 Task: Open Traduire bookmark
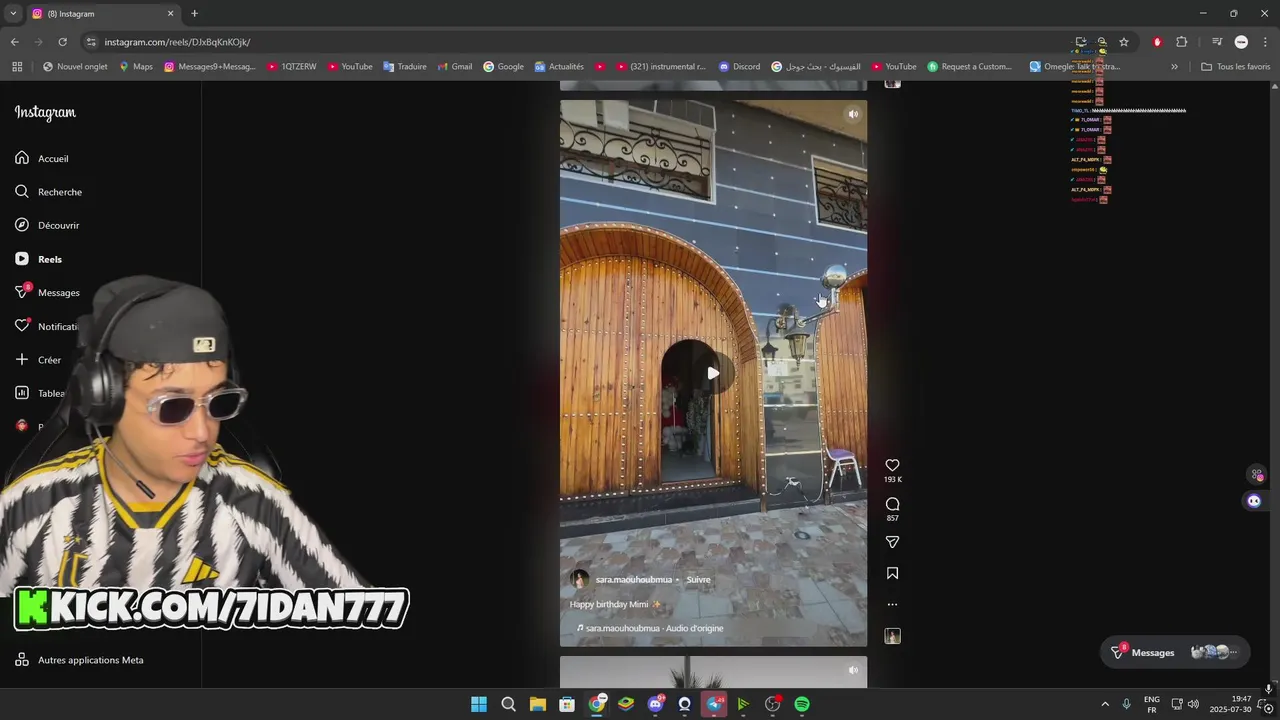[405, 67]
